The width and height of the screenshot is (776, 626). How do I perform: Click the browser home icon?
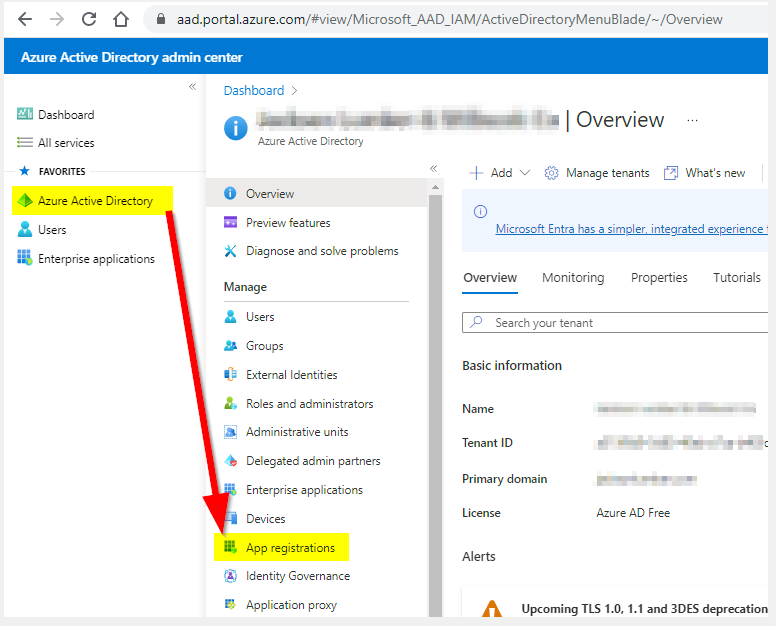121,19
